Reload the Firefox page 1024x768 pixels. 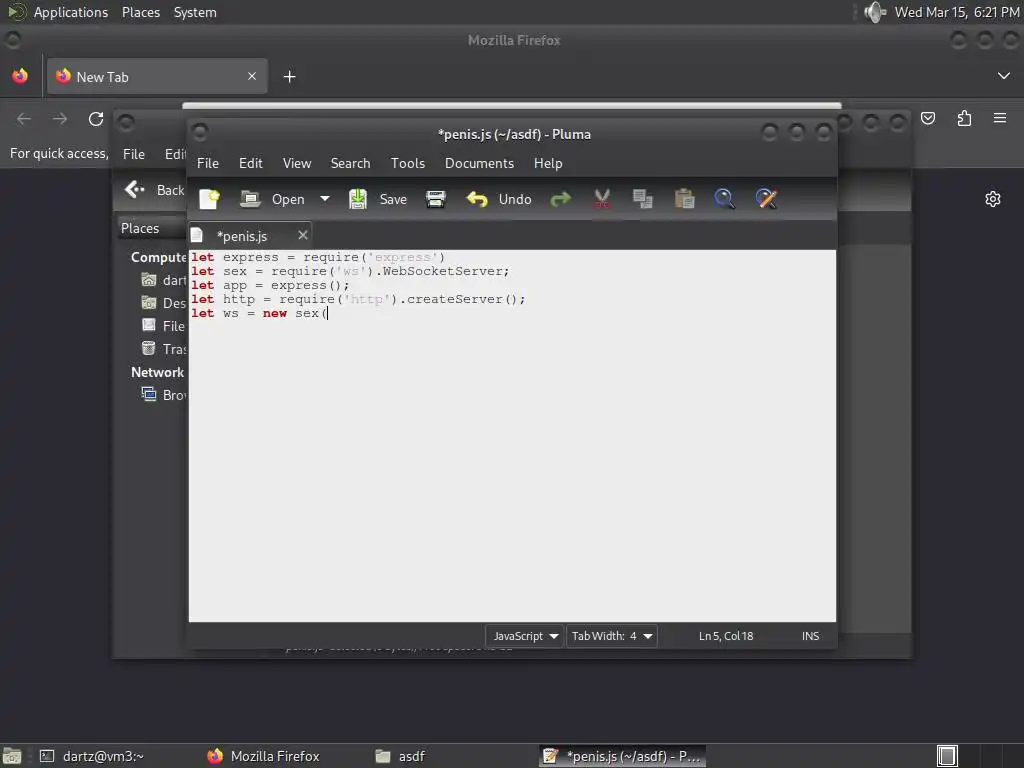point(96,119)
